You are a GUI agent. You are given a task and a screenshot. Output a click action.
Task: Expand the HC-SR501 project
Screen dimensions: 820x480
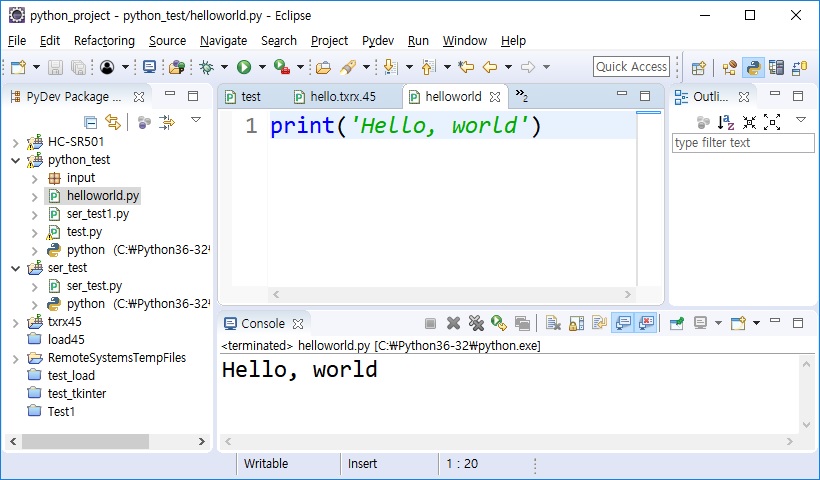[x=15, y=142]
